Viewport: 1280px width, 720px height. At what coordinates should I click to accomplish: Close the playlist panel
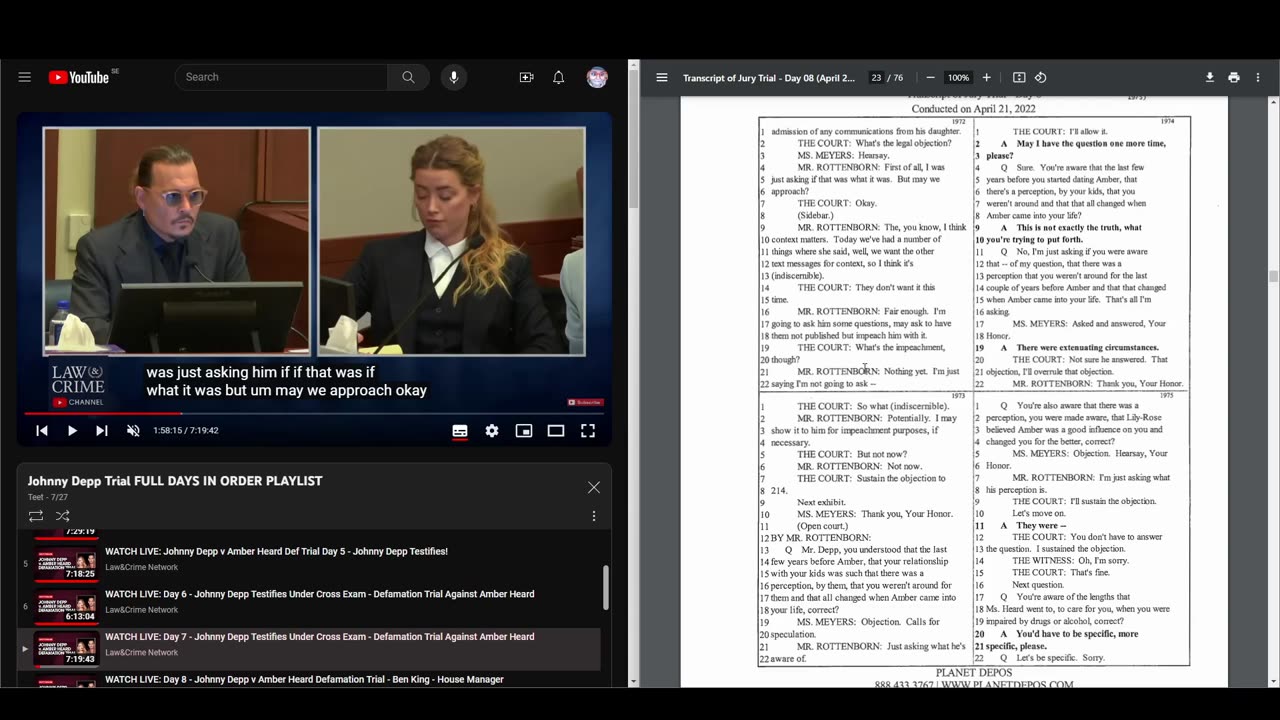tap(594, 487)
